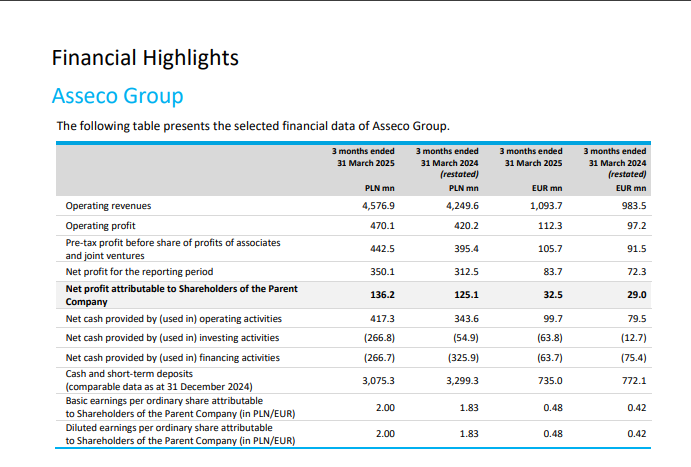Click Cash and short-term deposits label
This screenshot has width=691, height=467.
[159, 380]
